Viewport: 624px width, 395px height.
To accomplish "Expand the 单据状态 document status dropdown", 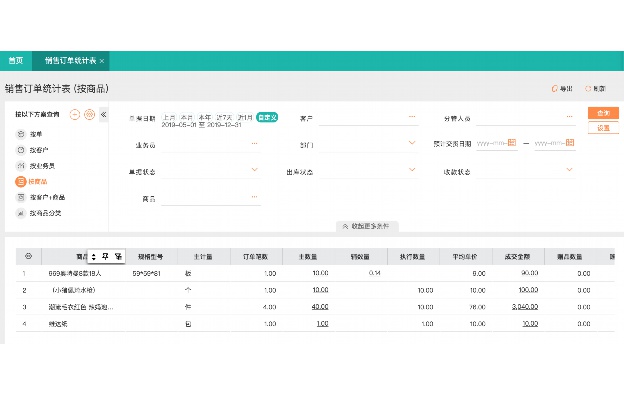I will click(x=254, y=170).
